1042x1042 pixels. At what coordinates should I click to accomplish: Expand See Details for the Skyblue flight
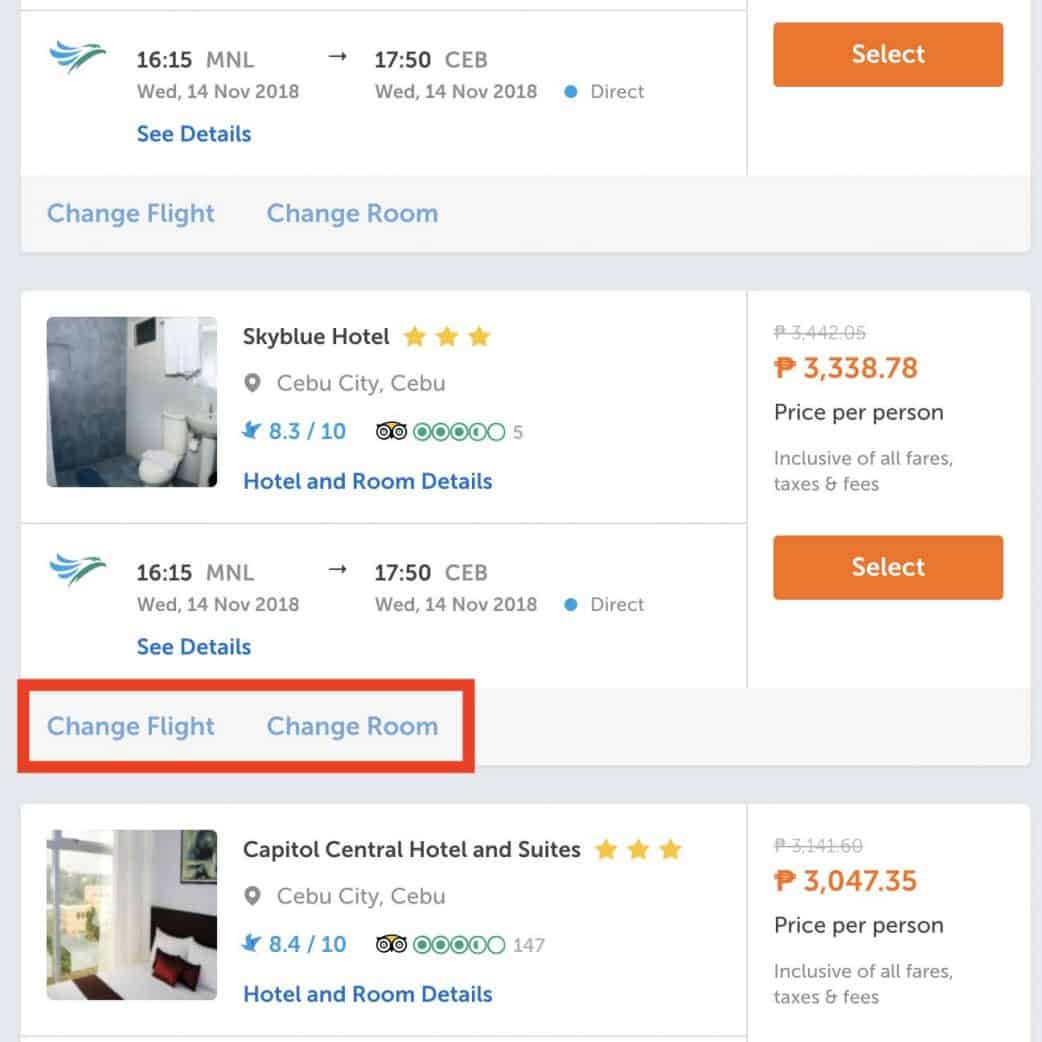point(194,647)
